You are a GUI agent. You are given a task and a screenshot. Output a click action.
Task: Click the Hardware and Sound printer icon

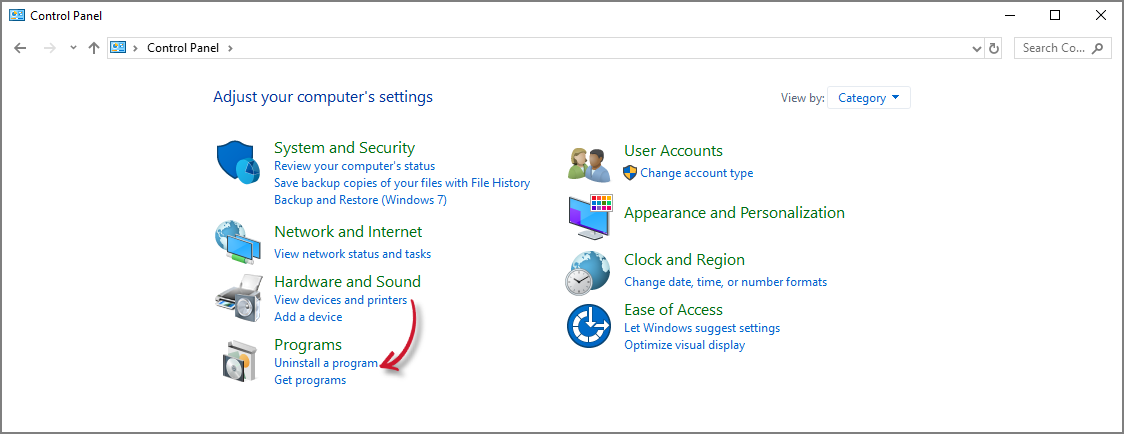point(238,298)
